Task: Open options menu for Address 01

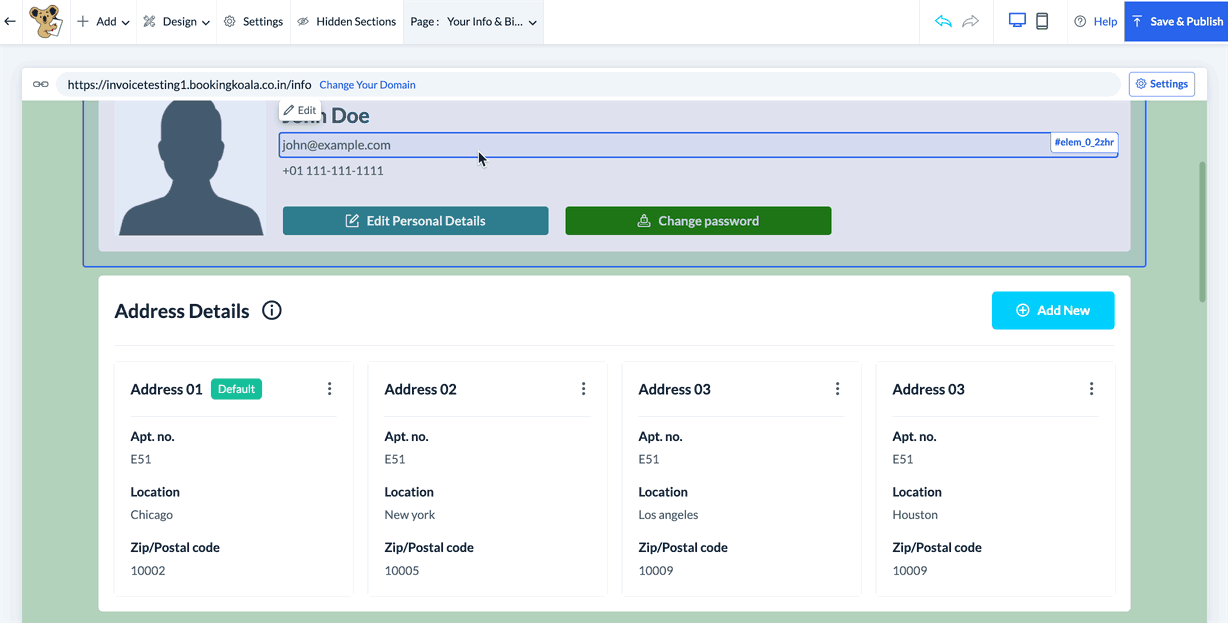Action: [330, 389]
